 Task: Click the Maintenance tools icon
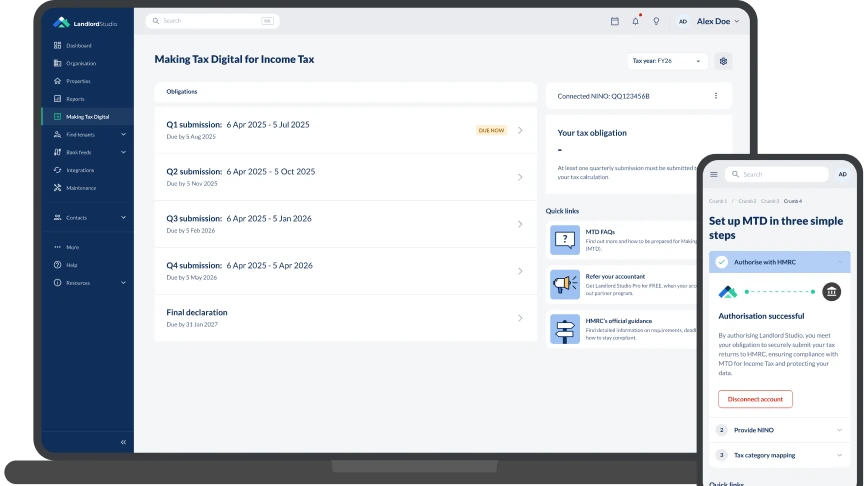(57, 188)
